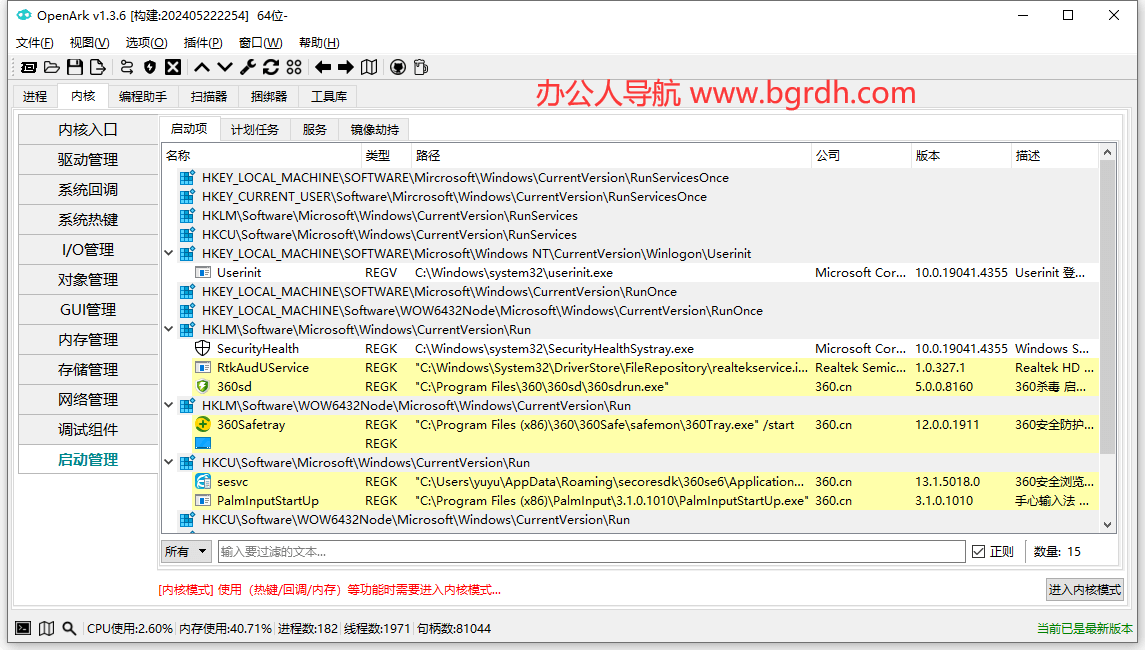
Task: Click the shield icon beside SecurityHealth
Action: pyautogui.click(x=203, y=348)
